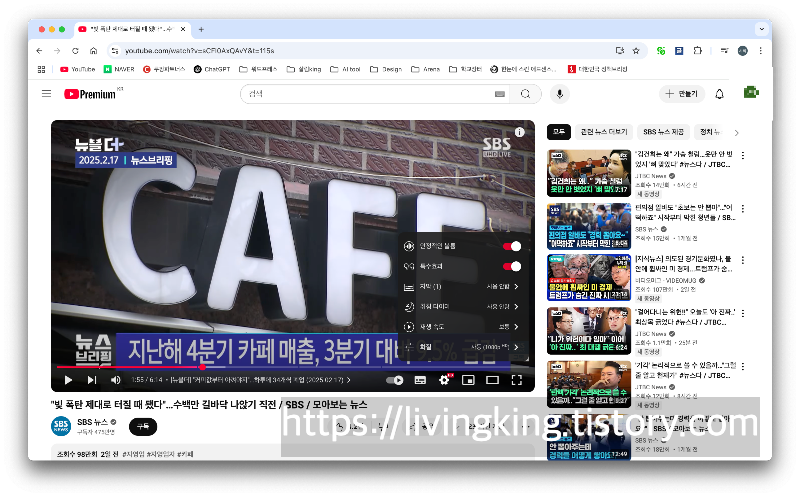Screen dimensions: 800x497
Task: Click the SBS 뉴스 channel name
Action: tap(92, 422)
